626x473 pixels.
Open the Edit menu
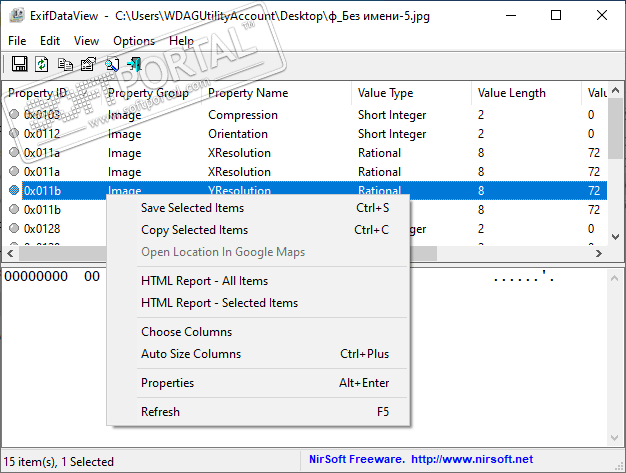coord(50,41)
